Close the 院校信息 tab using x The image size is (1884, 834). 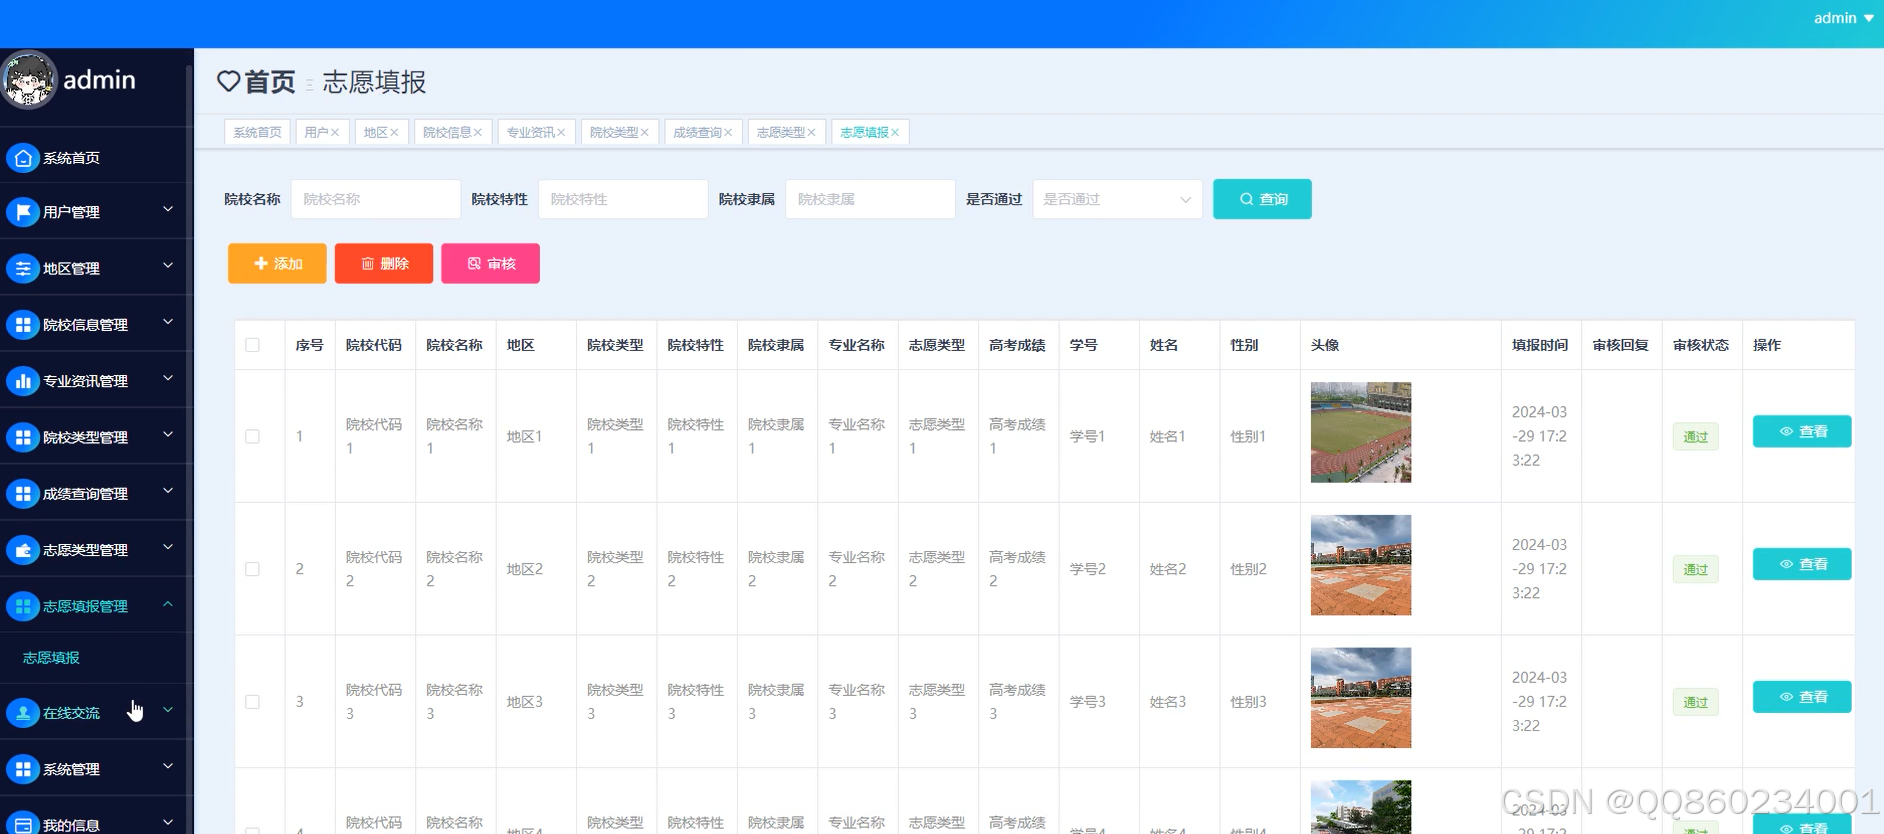[x=478, y=132]
